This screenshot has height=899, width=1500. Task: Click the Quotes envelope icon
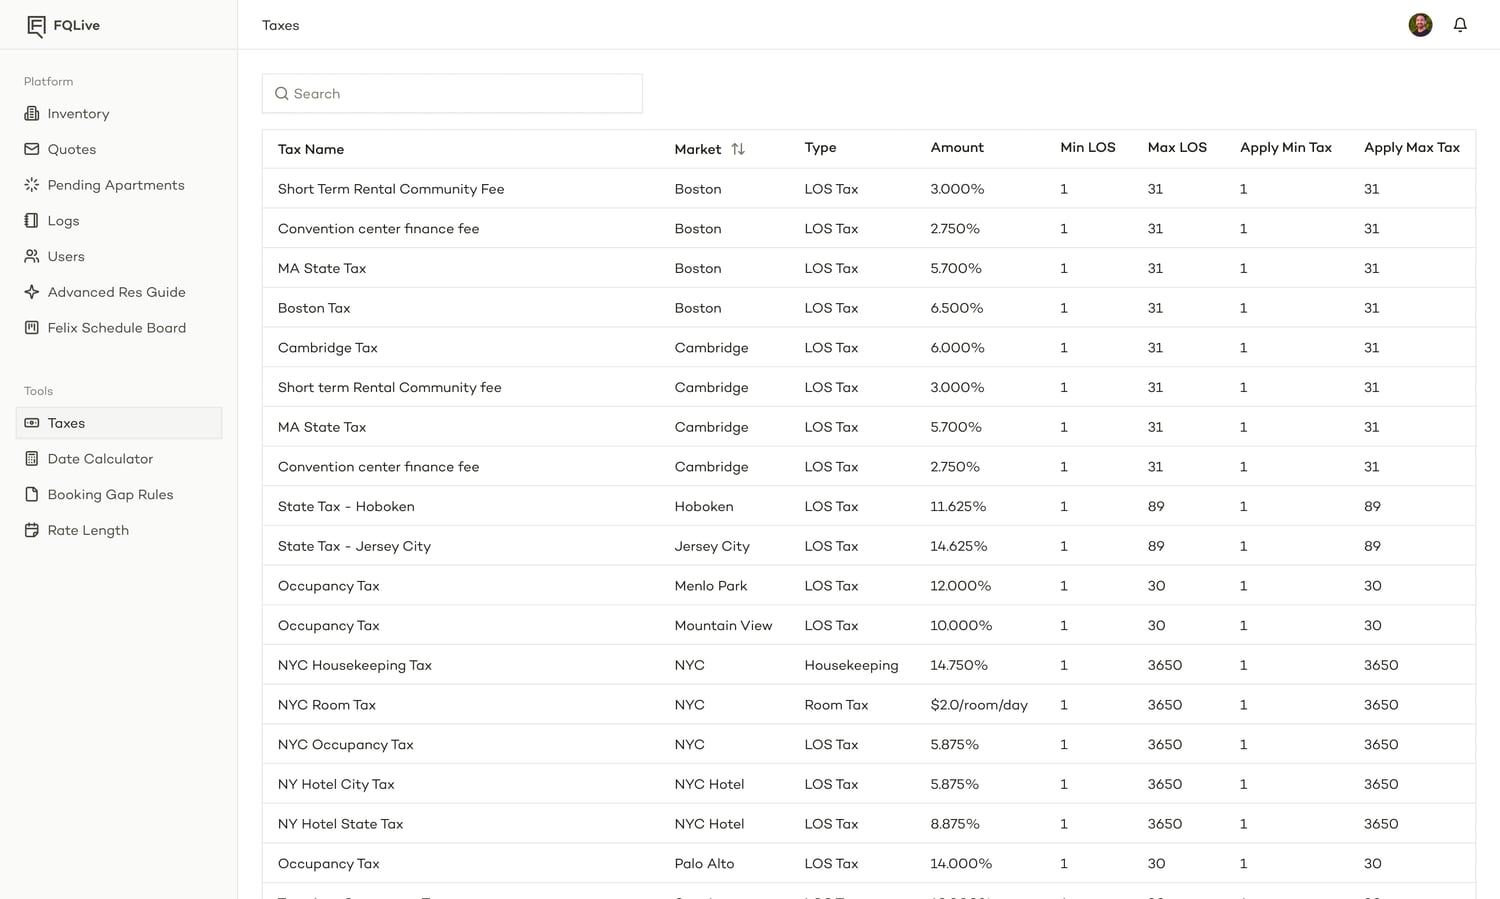click(x=32, y=149)
